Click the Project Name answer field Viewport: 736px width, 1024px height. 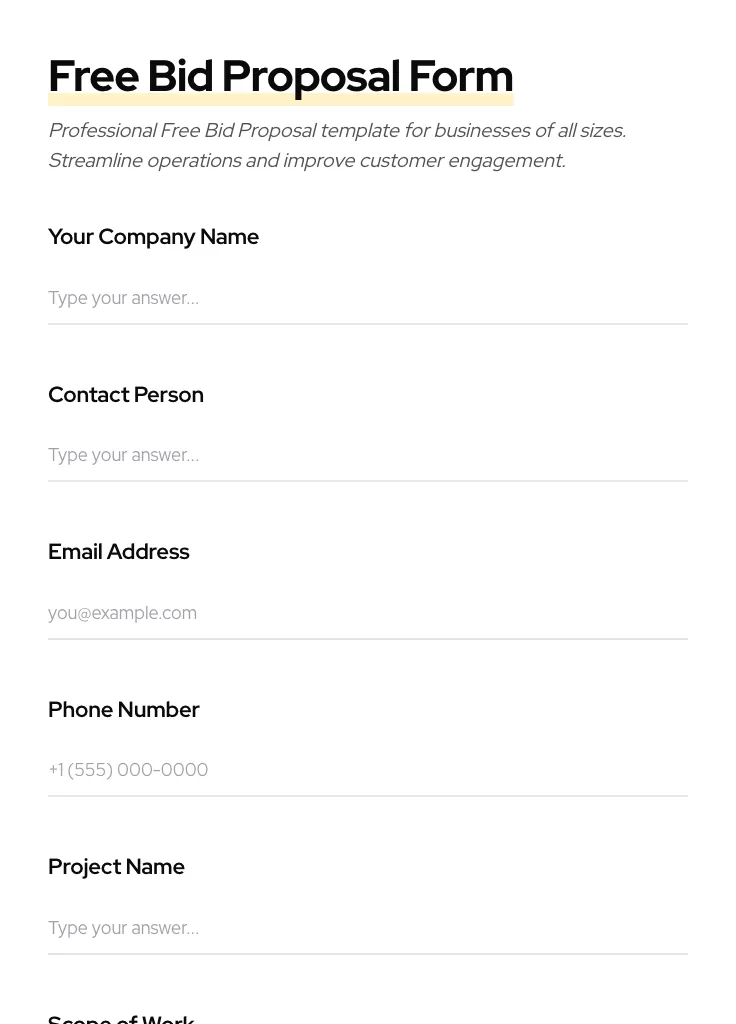tap(367, 928)
